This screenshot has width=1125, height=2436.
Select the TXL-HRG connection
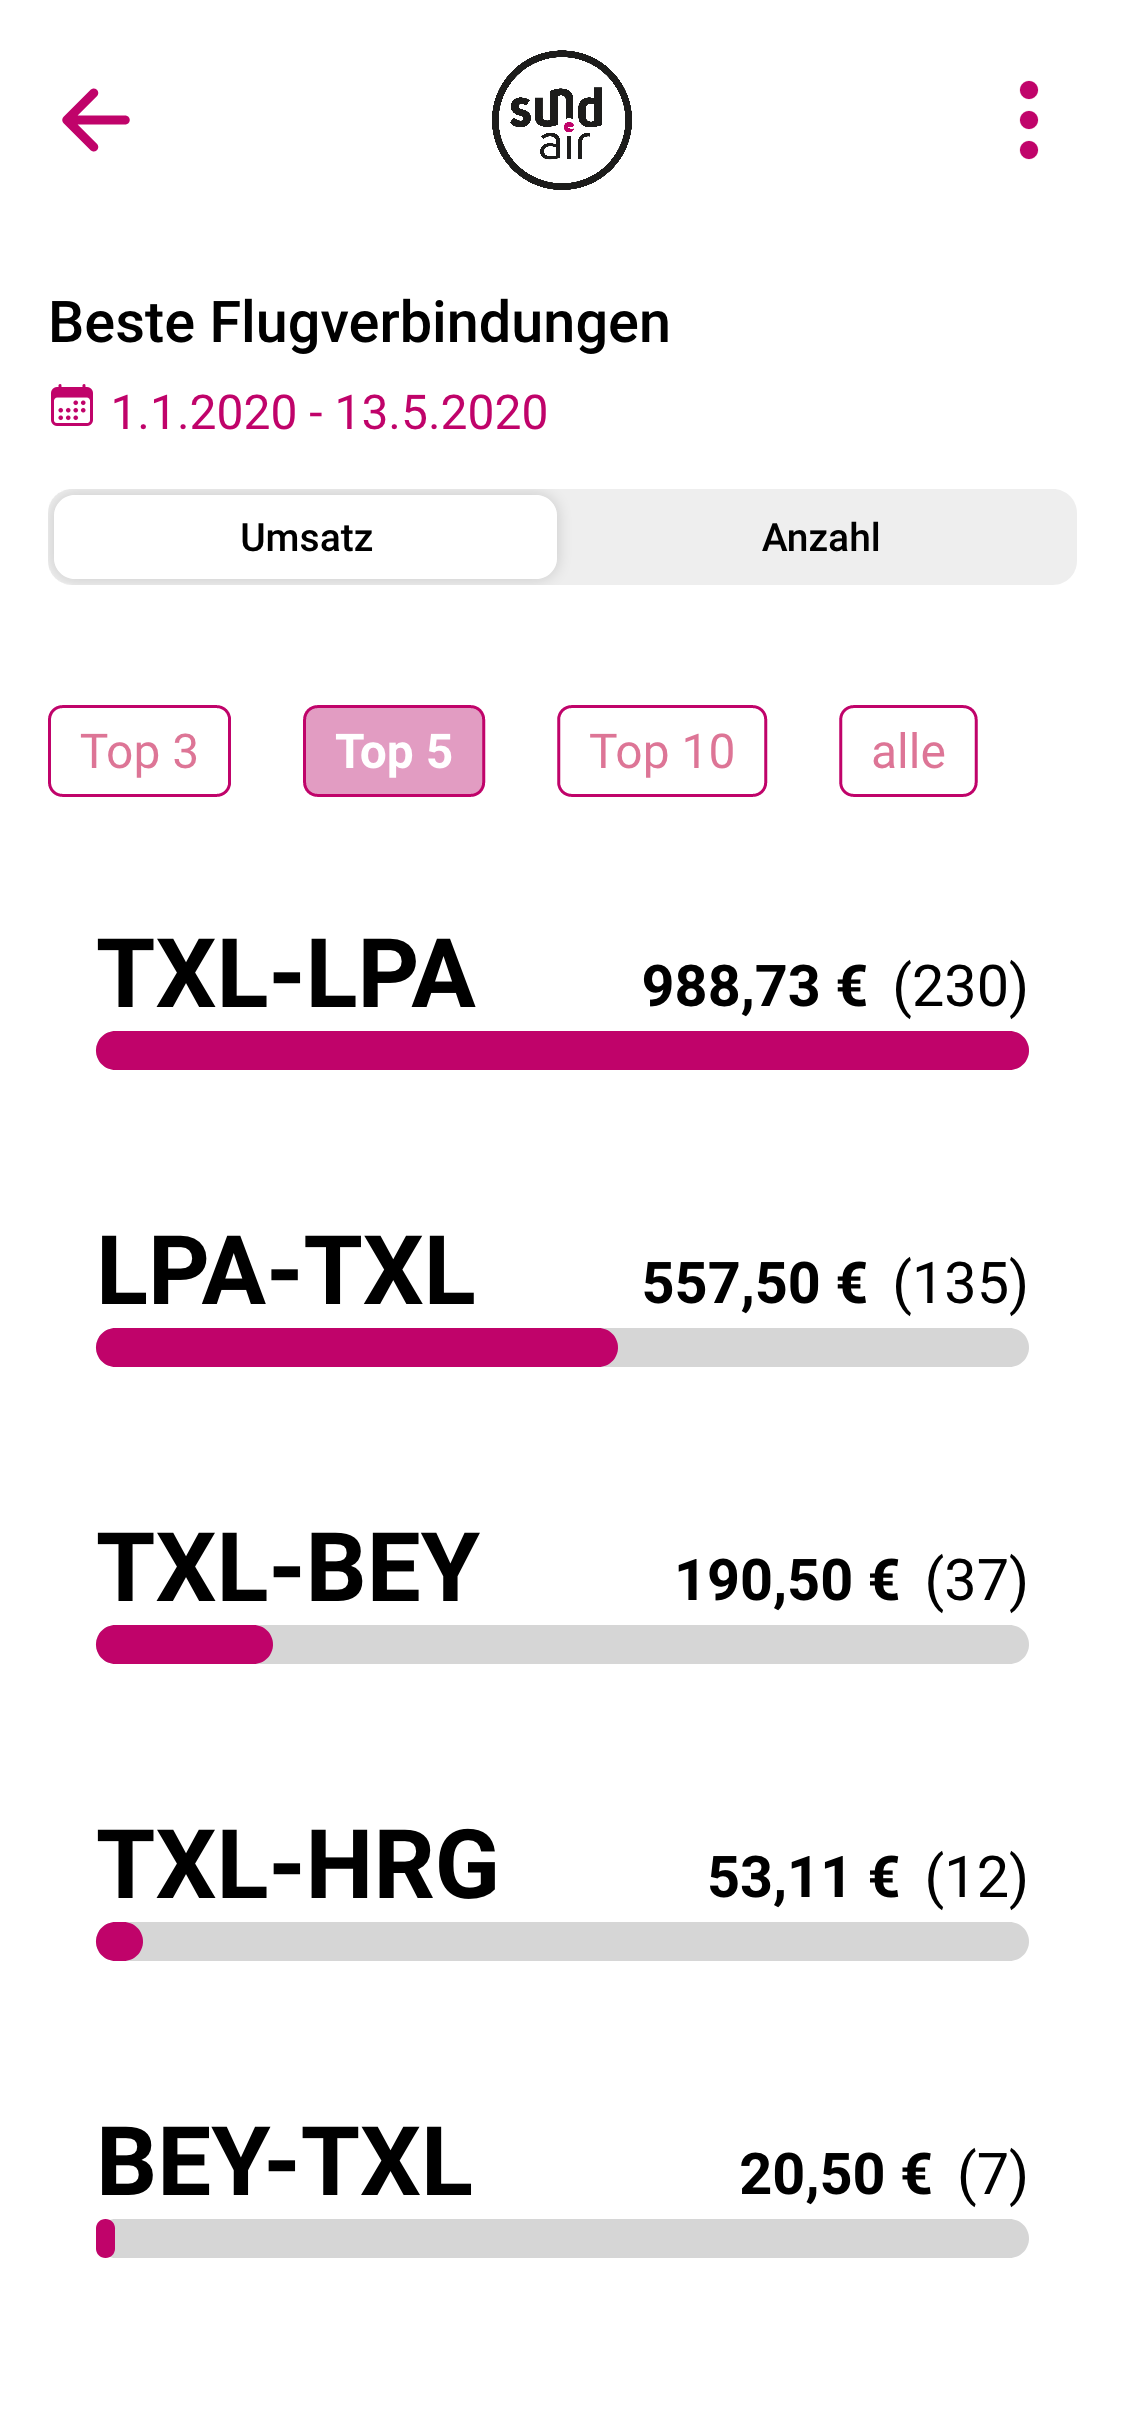[x=297, y=1865]
